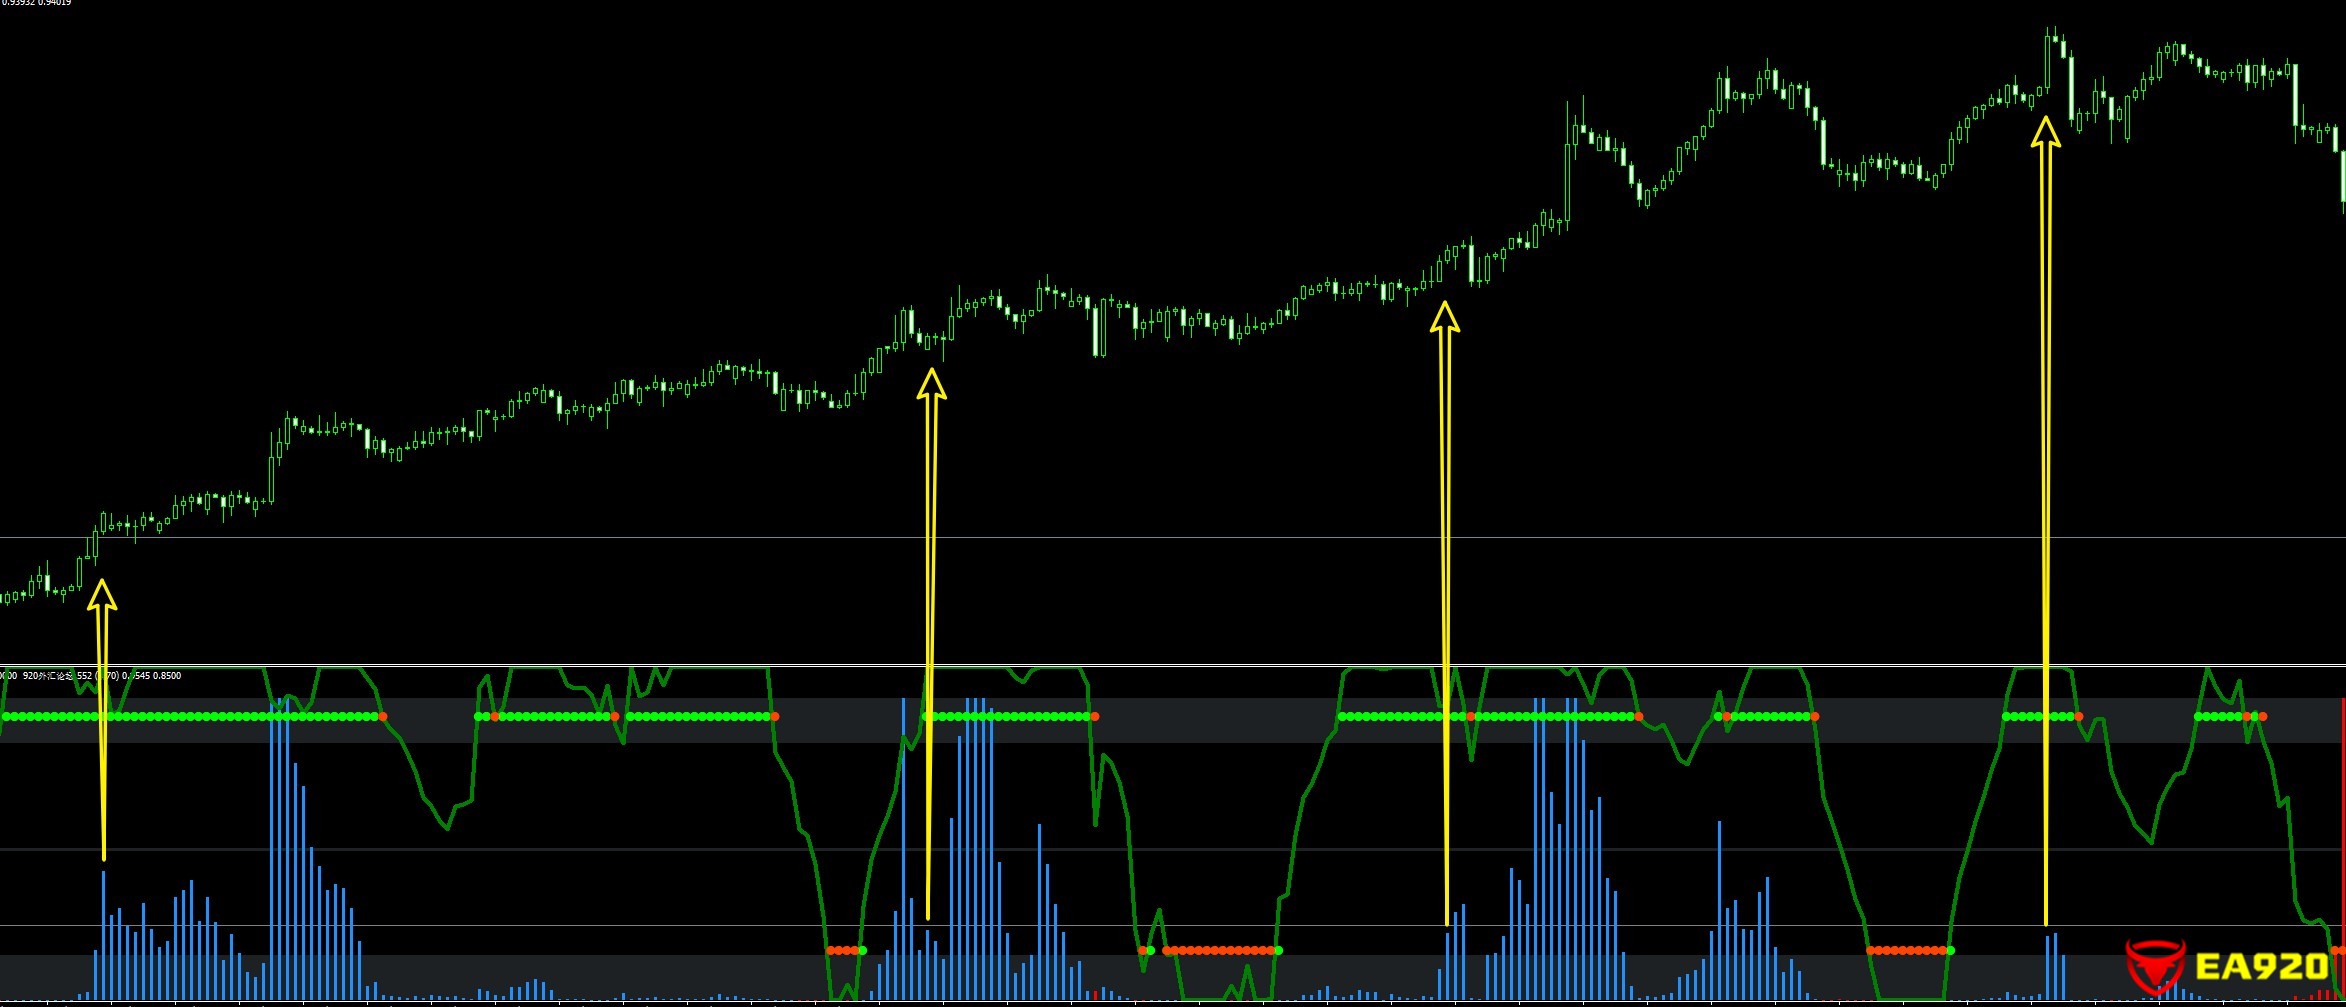Select the leftmost yellow arrow head
This screenshot has height=1007, width=2346.
(102, 593)
